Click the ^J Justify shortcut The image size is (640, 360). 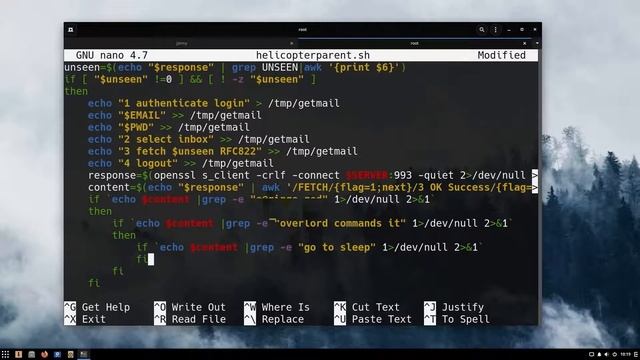pos(454,307)
